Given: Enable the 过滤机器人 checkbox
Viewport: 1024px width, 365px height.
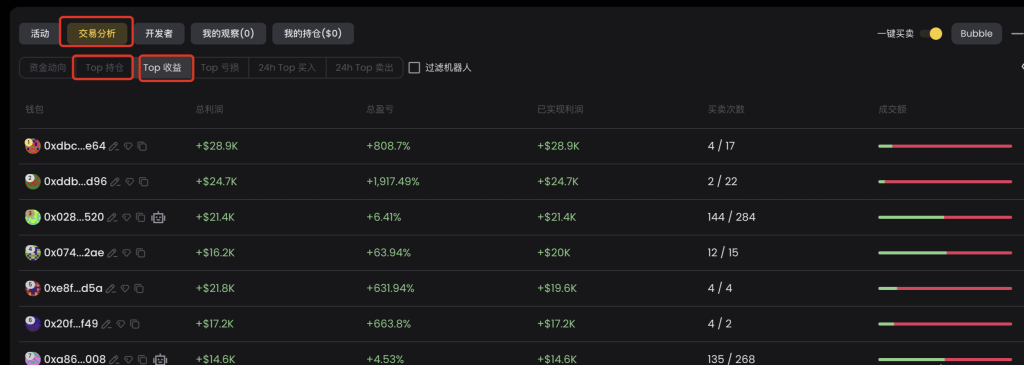Looking at the screenshot, I should 414,67.
